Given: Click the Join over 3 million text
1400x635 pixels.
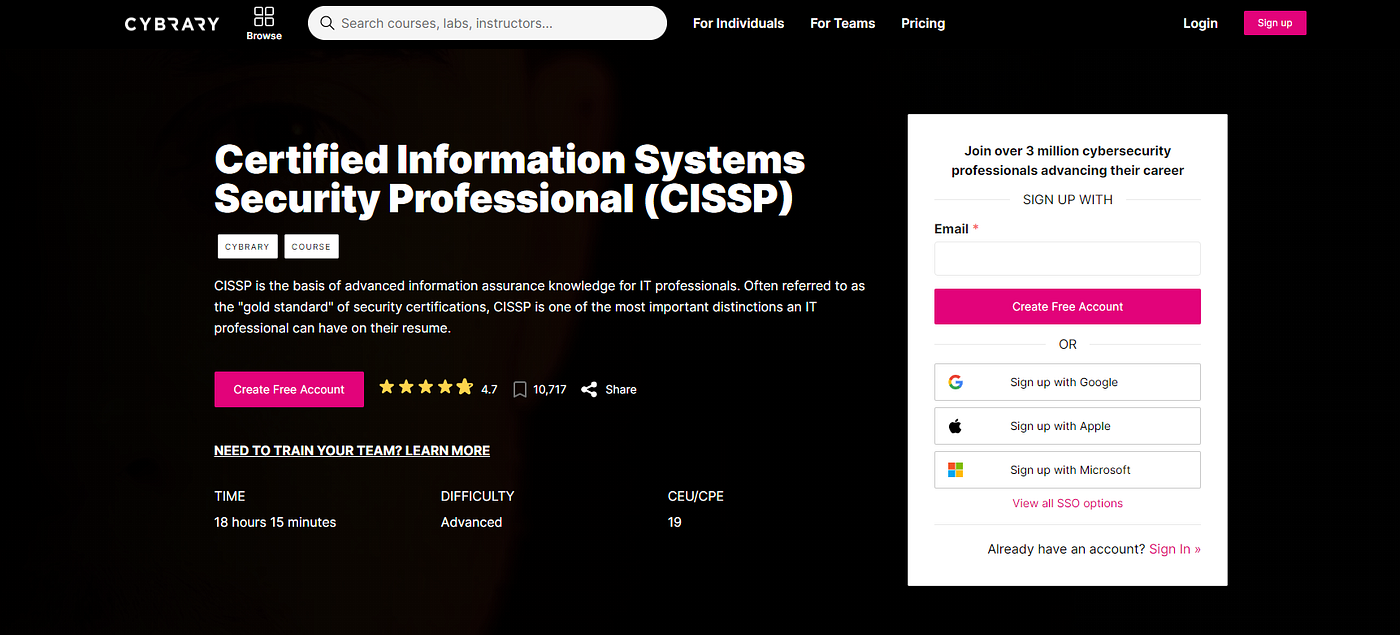Looking at the screenshot, I should tap(1067, 160).
